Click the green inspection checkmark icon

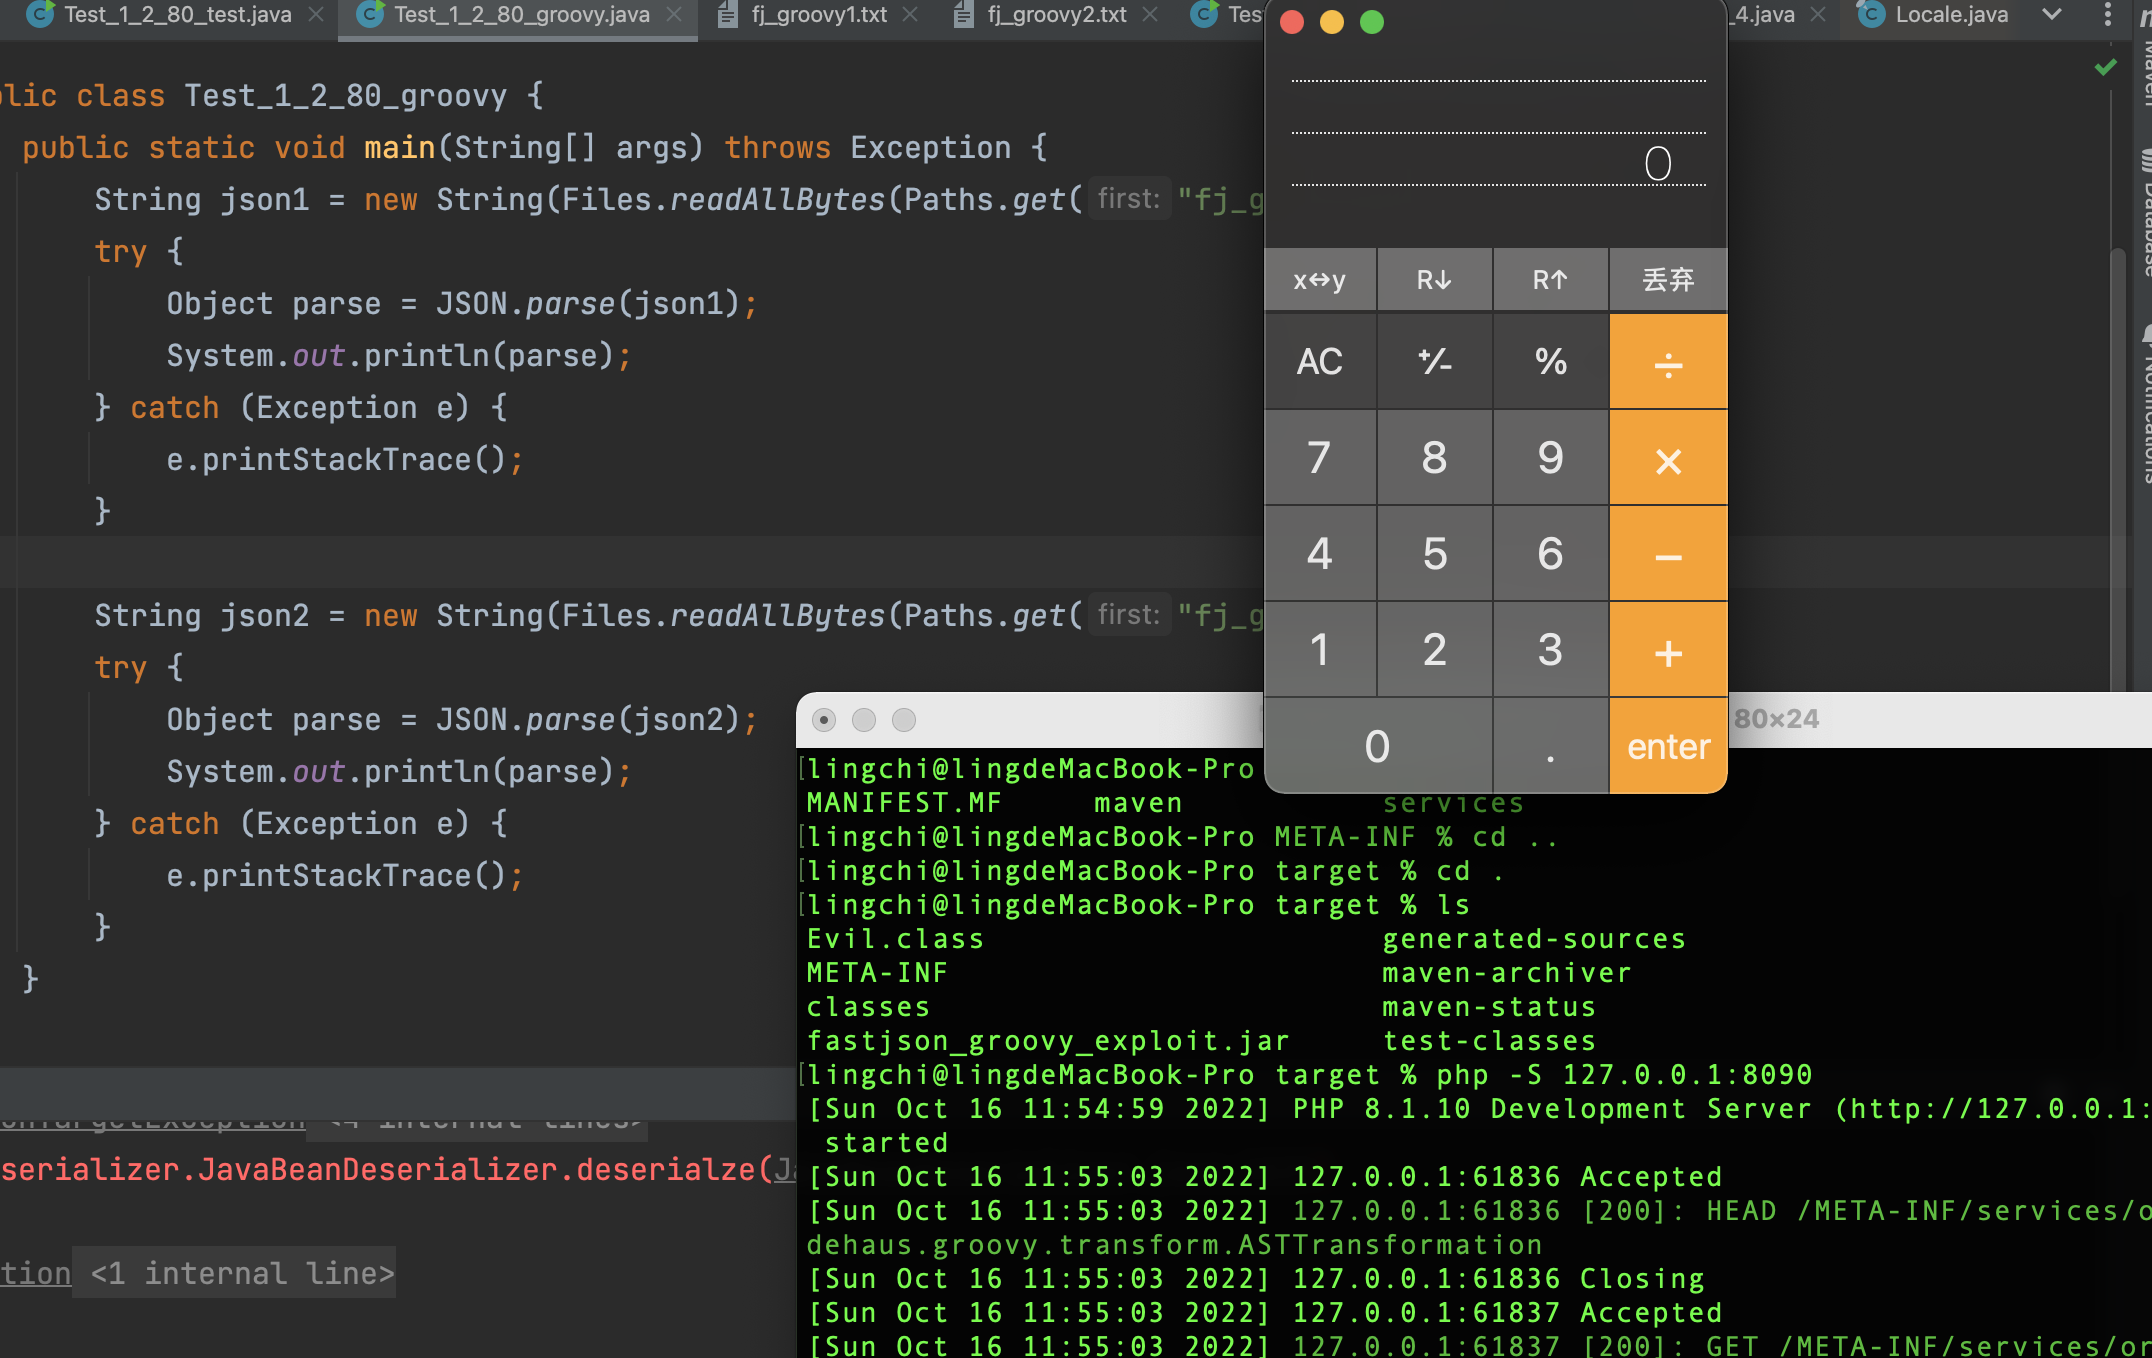2105,67
